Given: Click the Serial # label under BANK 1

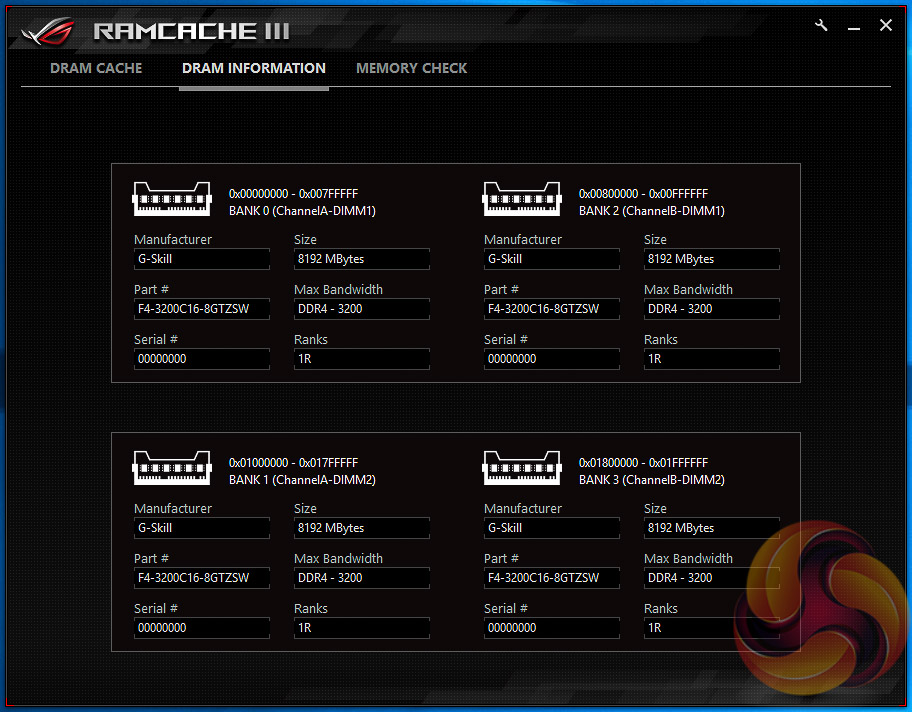Looking at the screenshot, I should [x=155, y=608].
